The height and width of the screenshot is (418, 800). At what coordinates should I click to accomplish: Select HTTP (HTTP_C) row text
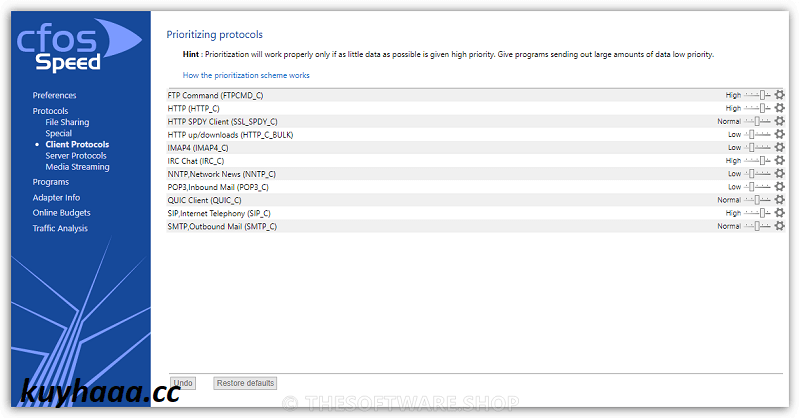(193, 108)
